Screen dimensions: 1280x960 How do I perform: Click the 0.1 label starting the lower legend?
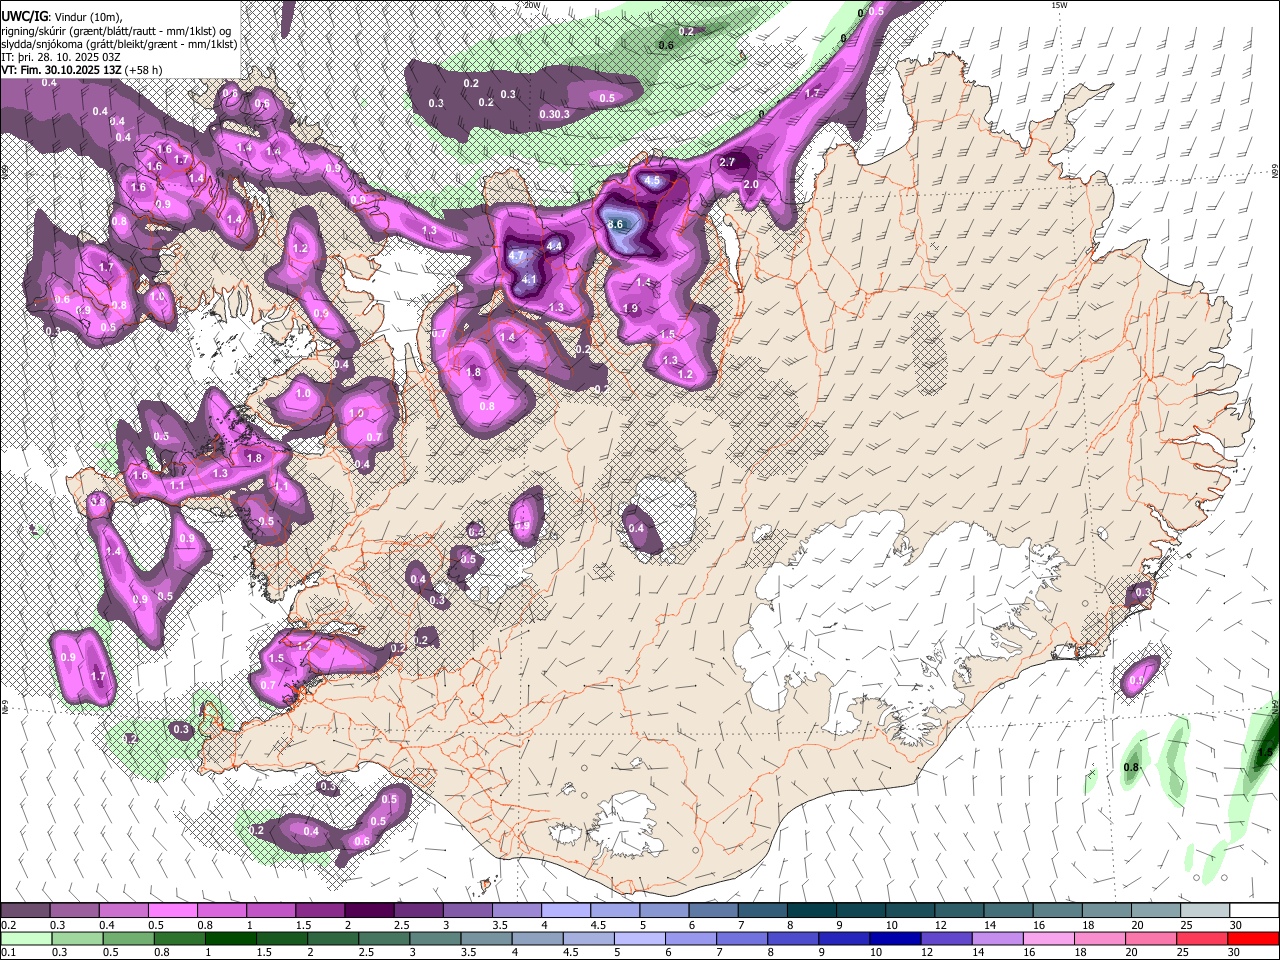[8, 953]
